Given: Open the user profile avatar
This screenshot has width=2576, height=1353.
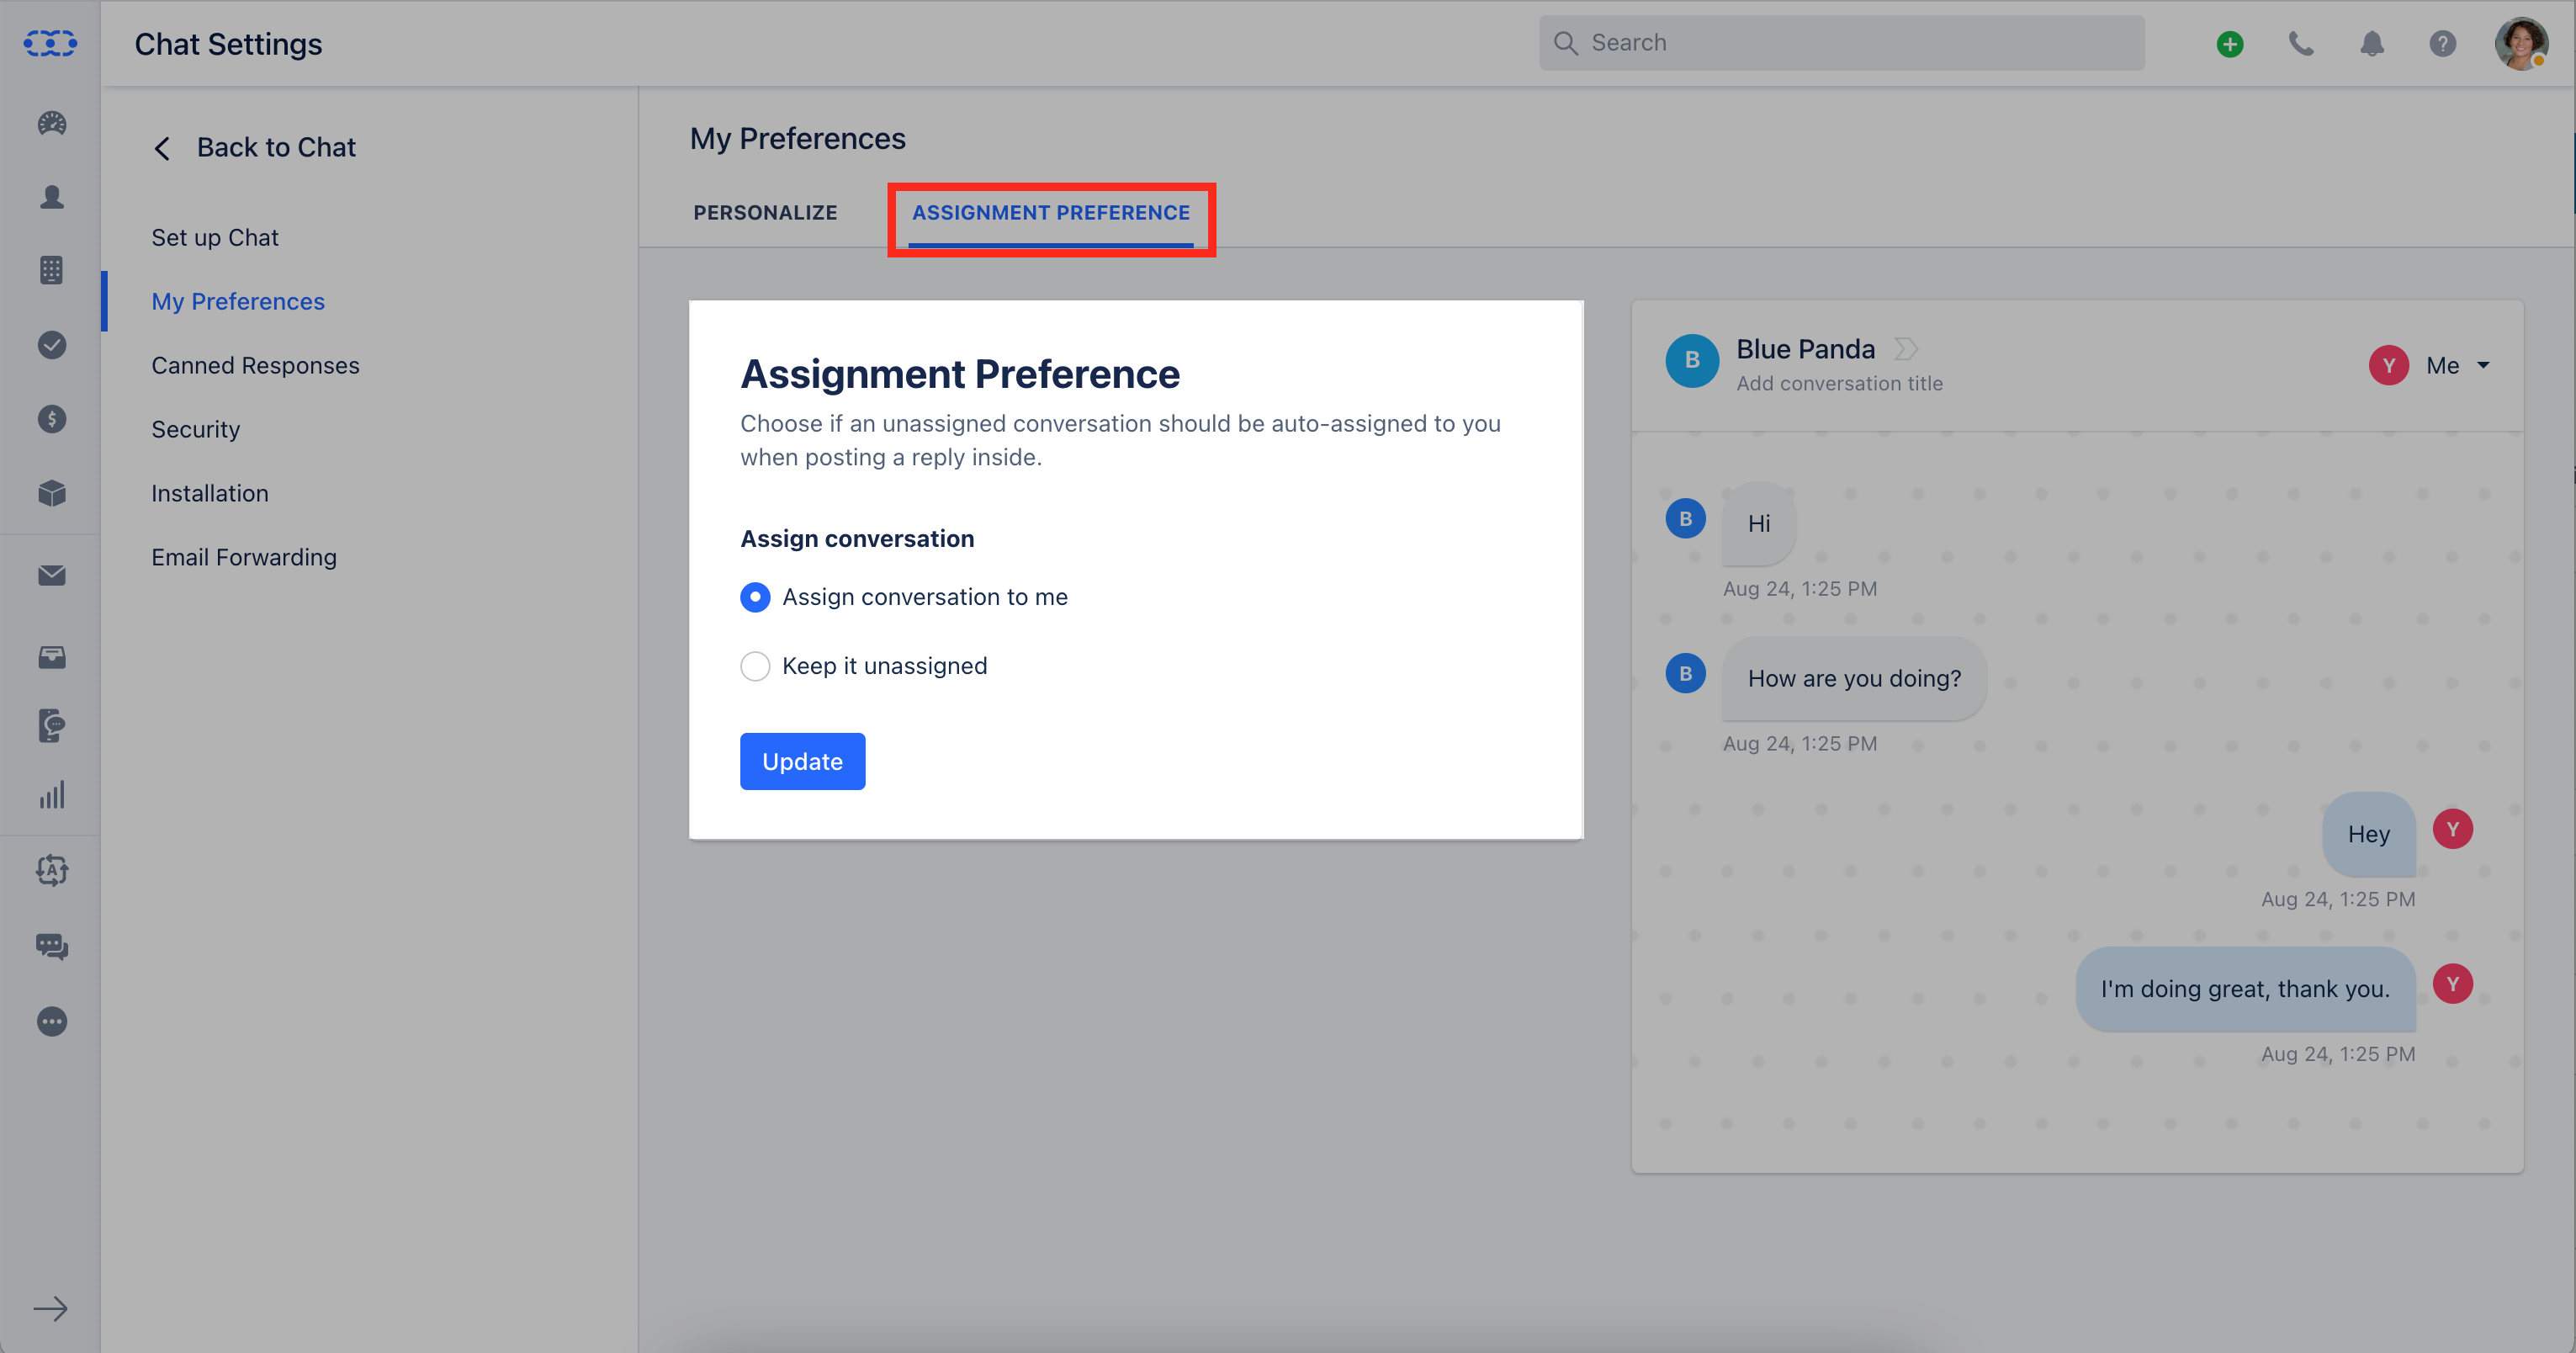Looking at the screenshot, I should [2521, 44].
